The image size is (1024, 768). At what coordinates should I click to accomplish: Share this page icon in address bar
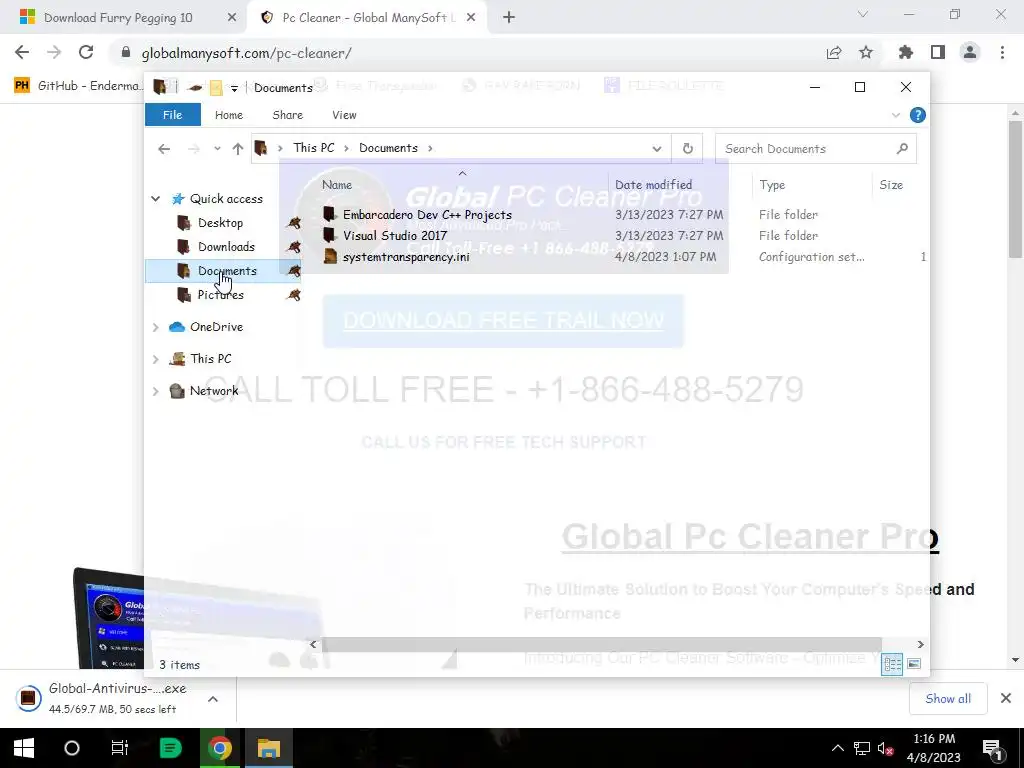834,53
